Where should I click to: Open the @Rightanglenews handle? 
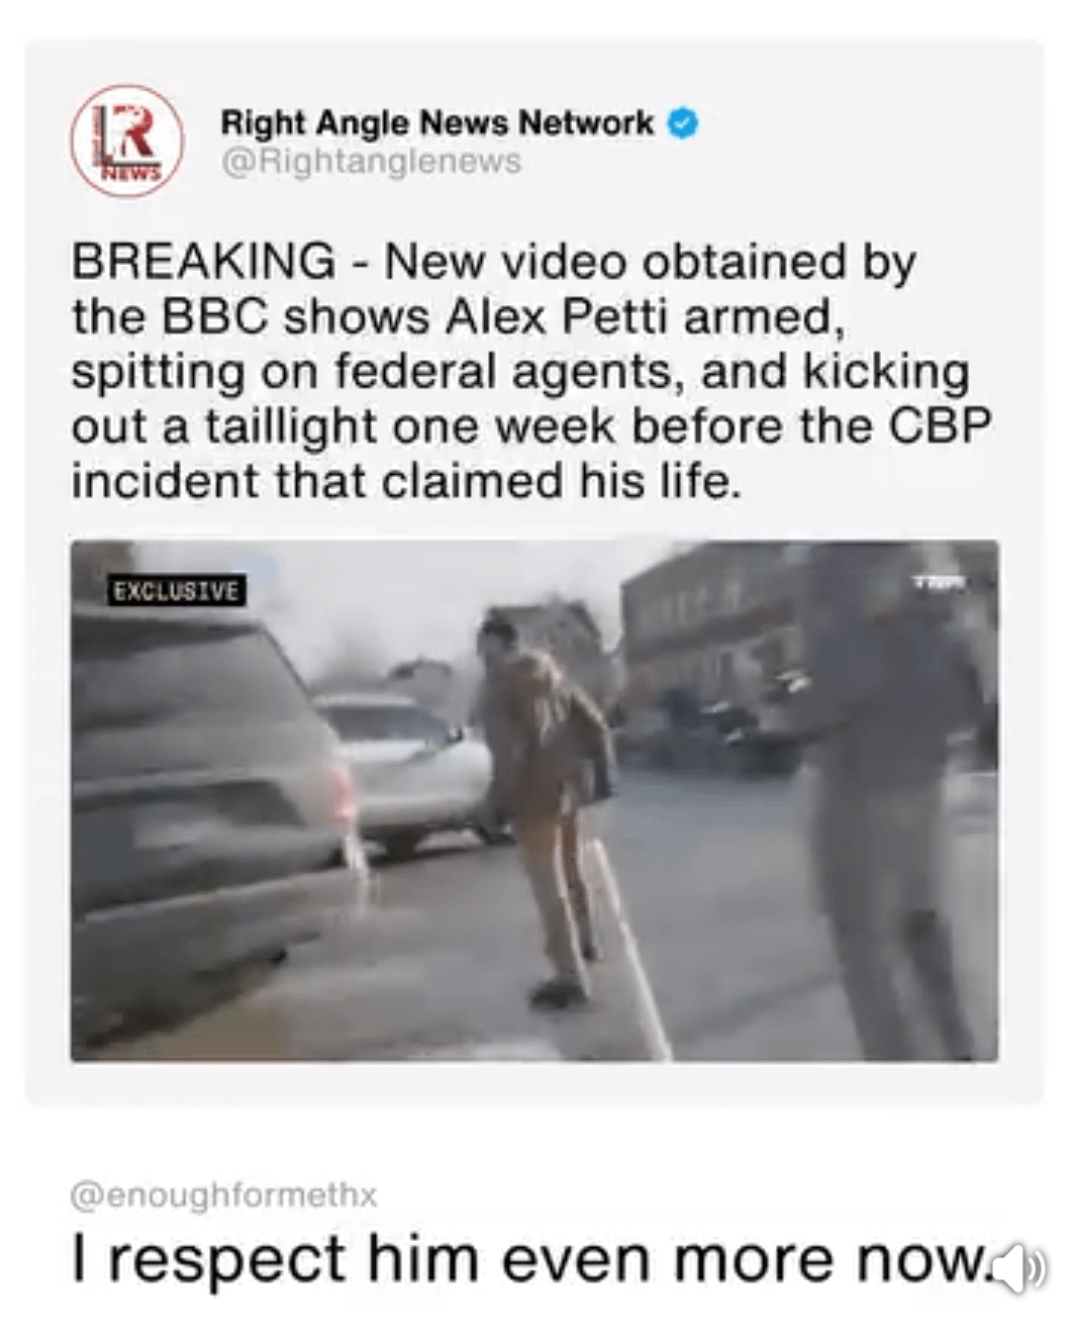point(371,162)
